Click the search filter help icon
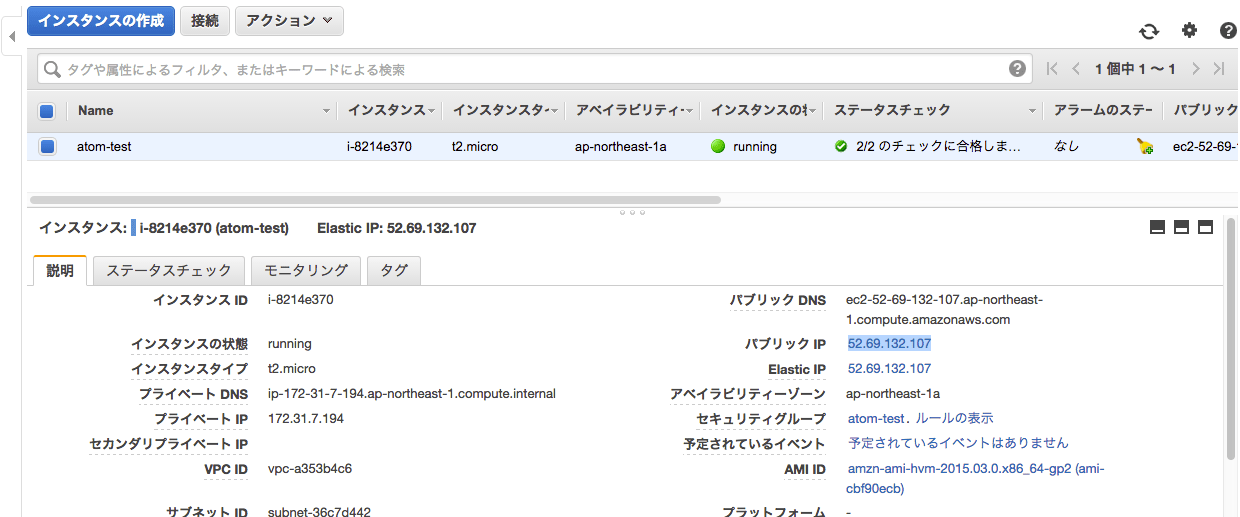The width and height of the screenshot is (1240, 517). (x=1017, y=69)
